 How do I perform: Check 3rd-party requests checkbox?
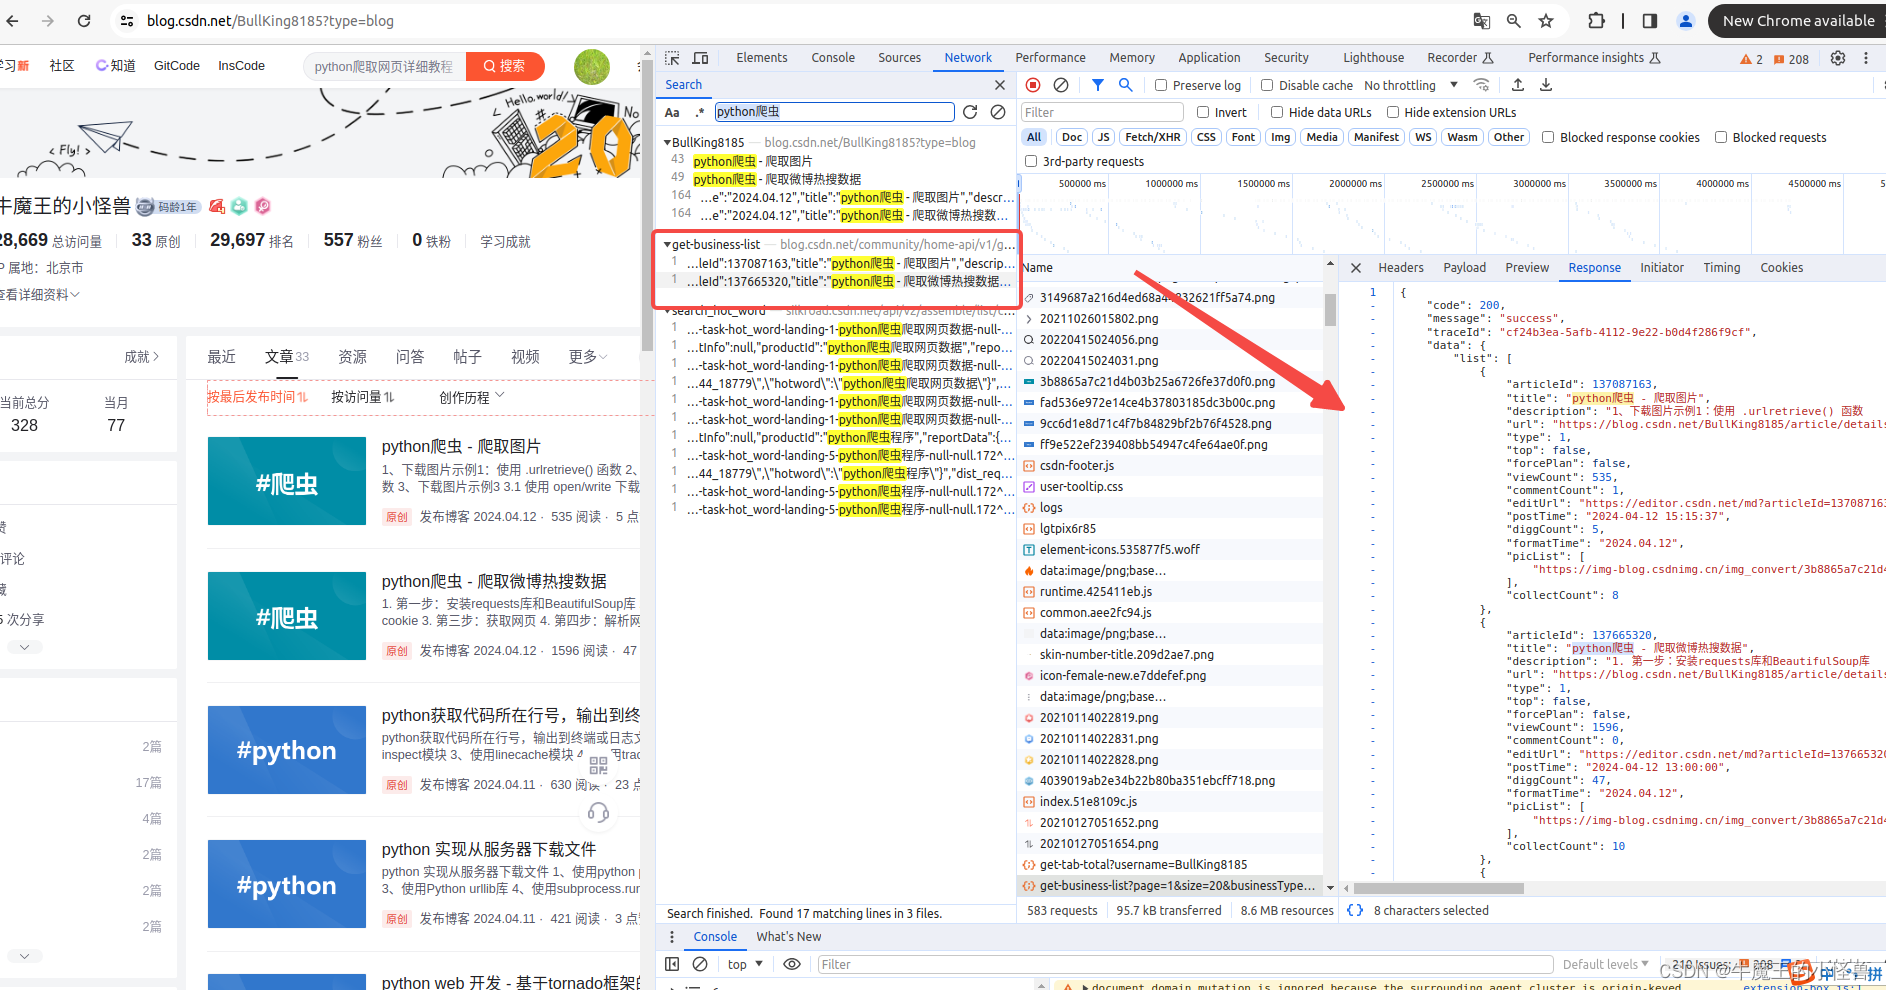tap(1031, 161)
